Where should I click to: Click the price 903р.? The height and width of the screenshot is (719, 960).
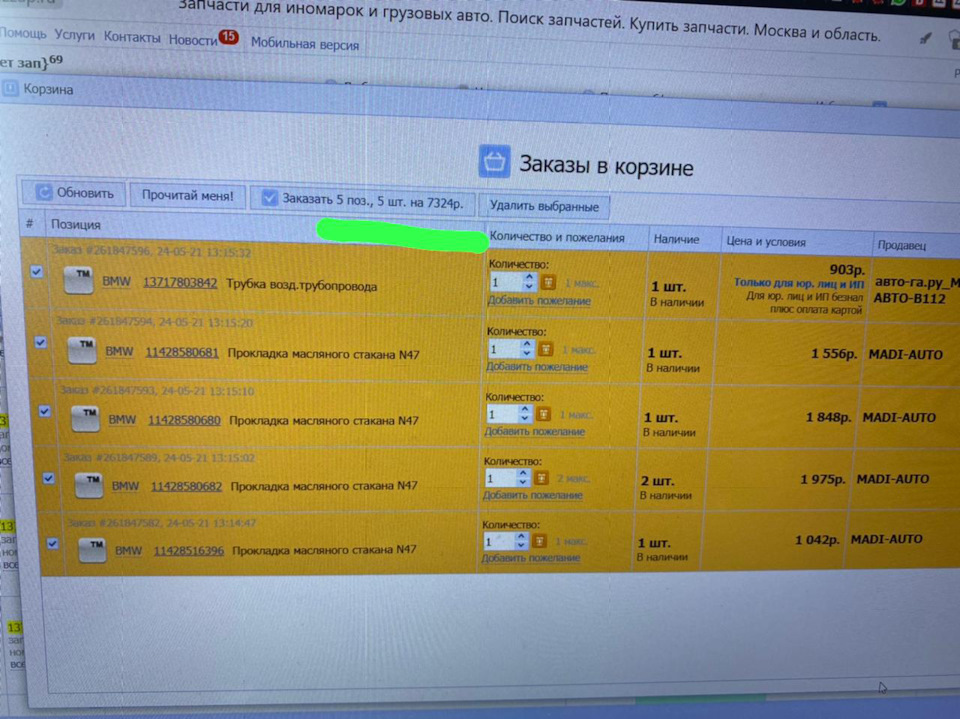click(847, 269)
